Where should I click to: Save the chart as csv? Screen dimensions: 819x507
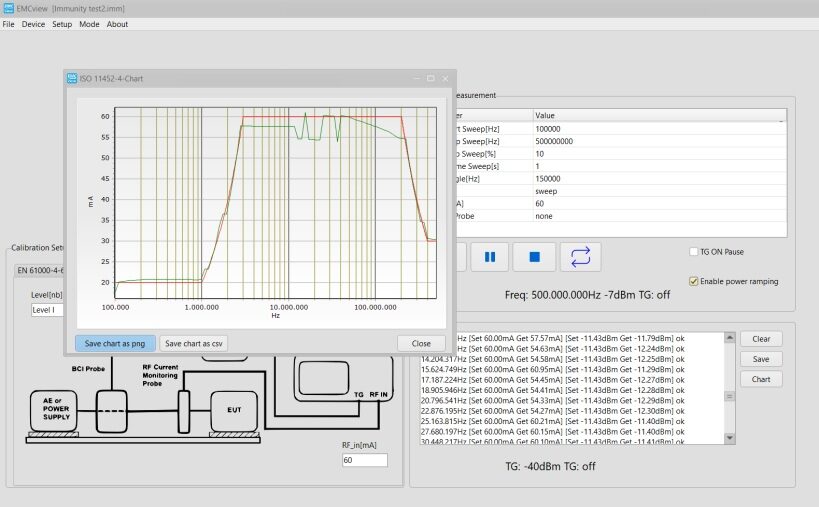(x=193, y=343)
